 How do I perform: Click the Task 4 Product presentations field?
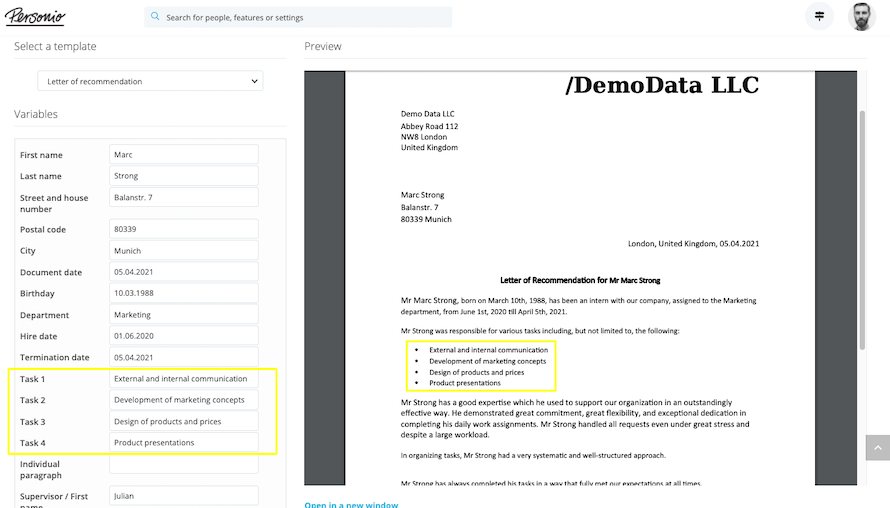click(x=183, y=442)
